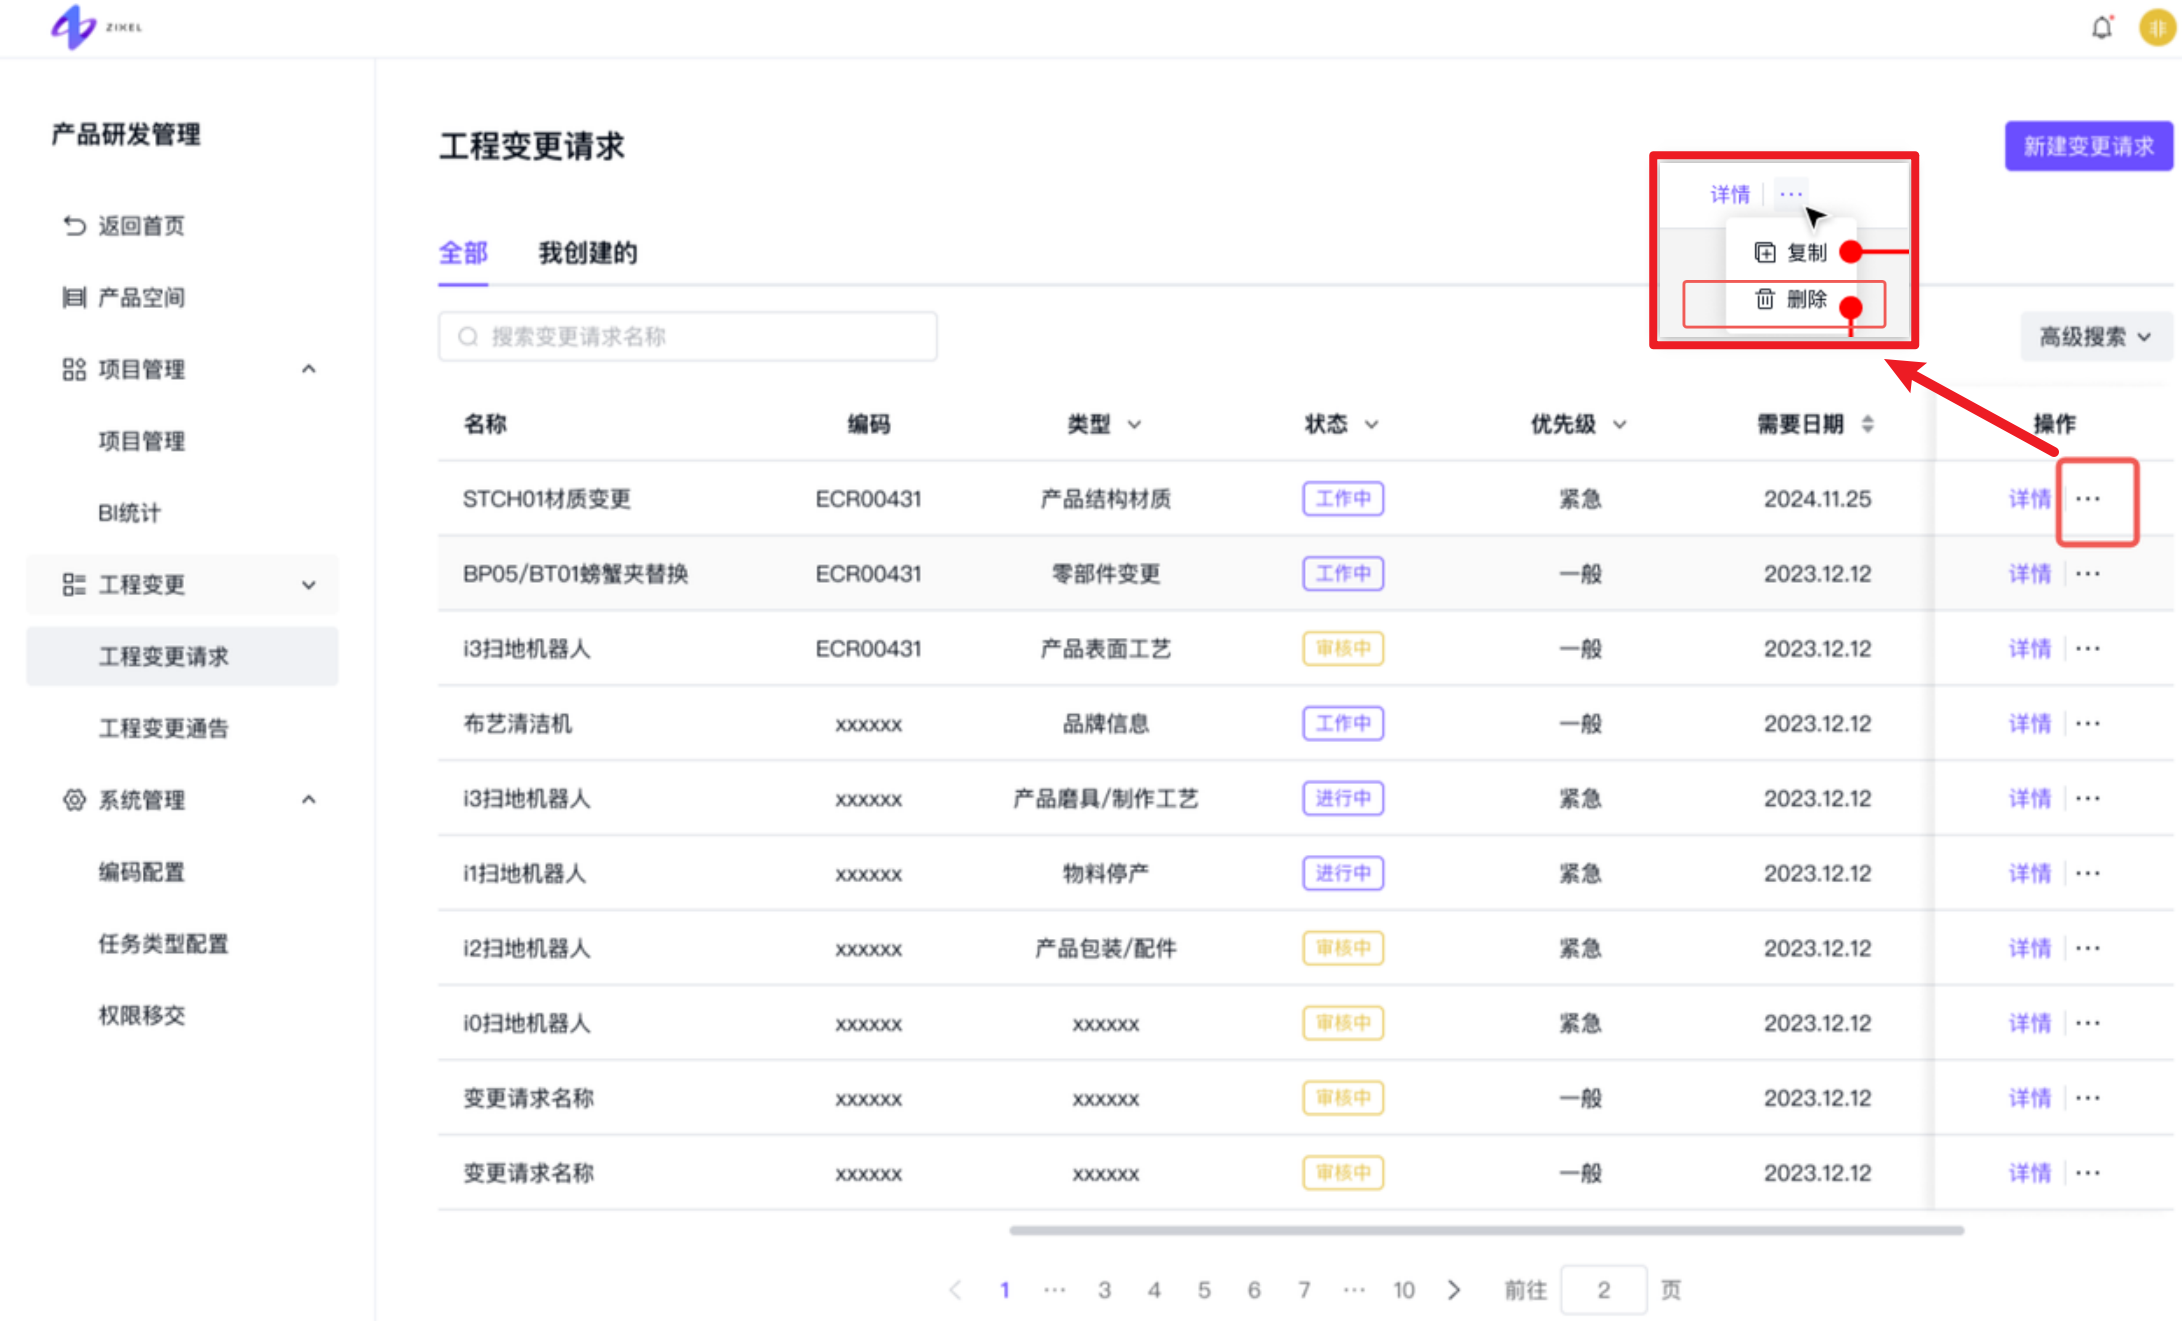Expand the 高级搜索 panel
Image resolution: width=2182 pixels, height=1321 pixels.
point(2096,337)
